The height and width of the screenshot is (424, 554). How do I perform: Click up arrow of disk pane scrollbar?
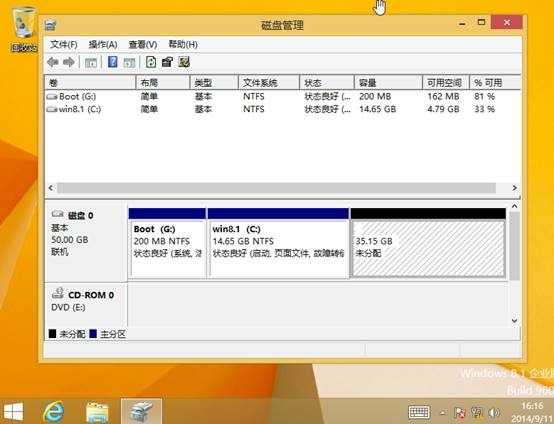coord(514,206)
